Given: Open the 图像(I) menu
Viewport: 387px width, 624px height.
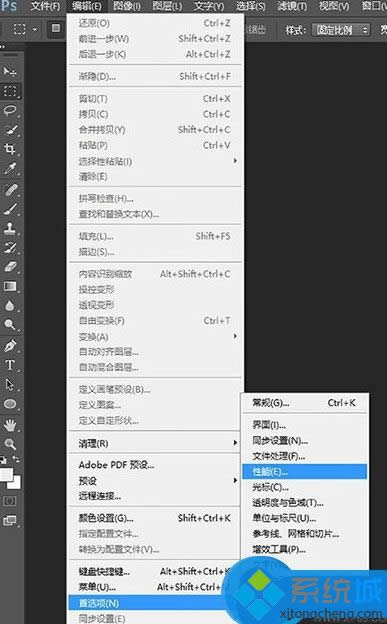Looking at the screenshot, I should click(x=127, y=6).
